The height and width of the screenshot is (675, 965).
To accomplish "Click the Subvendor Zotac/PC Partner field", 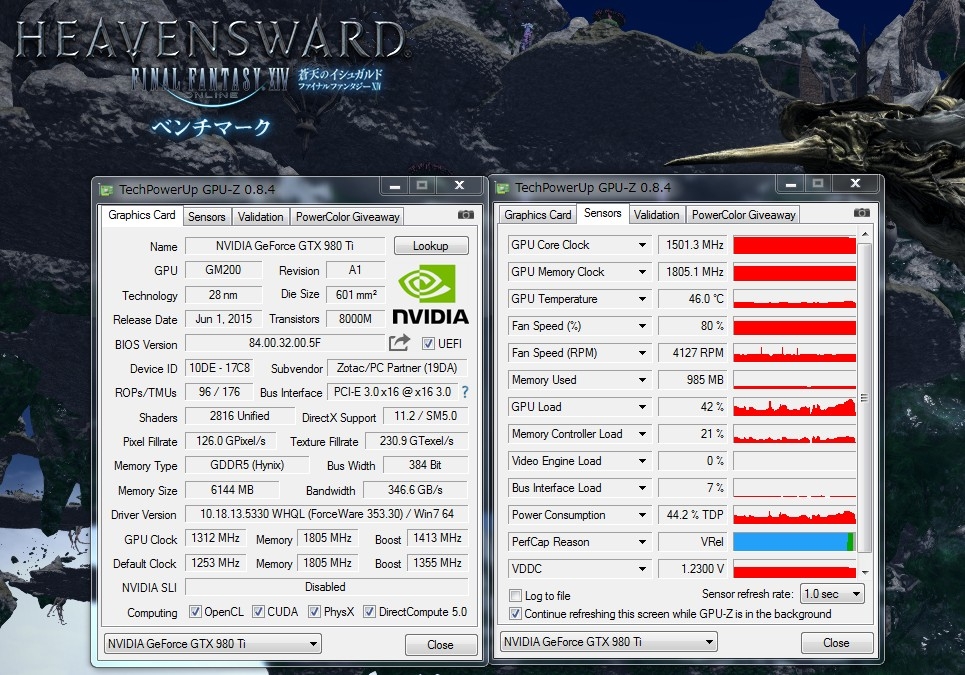I will pyautogui.click(x=397, y=368).
